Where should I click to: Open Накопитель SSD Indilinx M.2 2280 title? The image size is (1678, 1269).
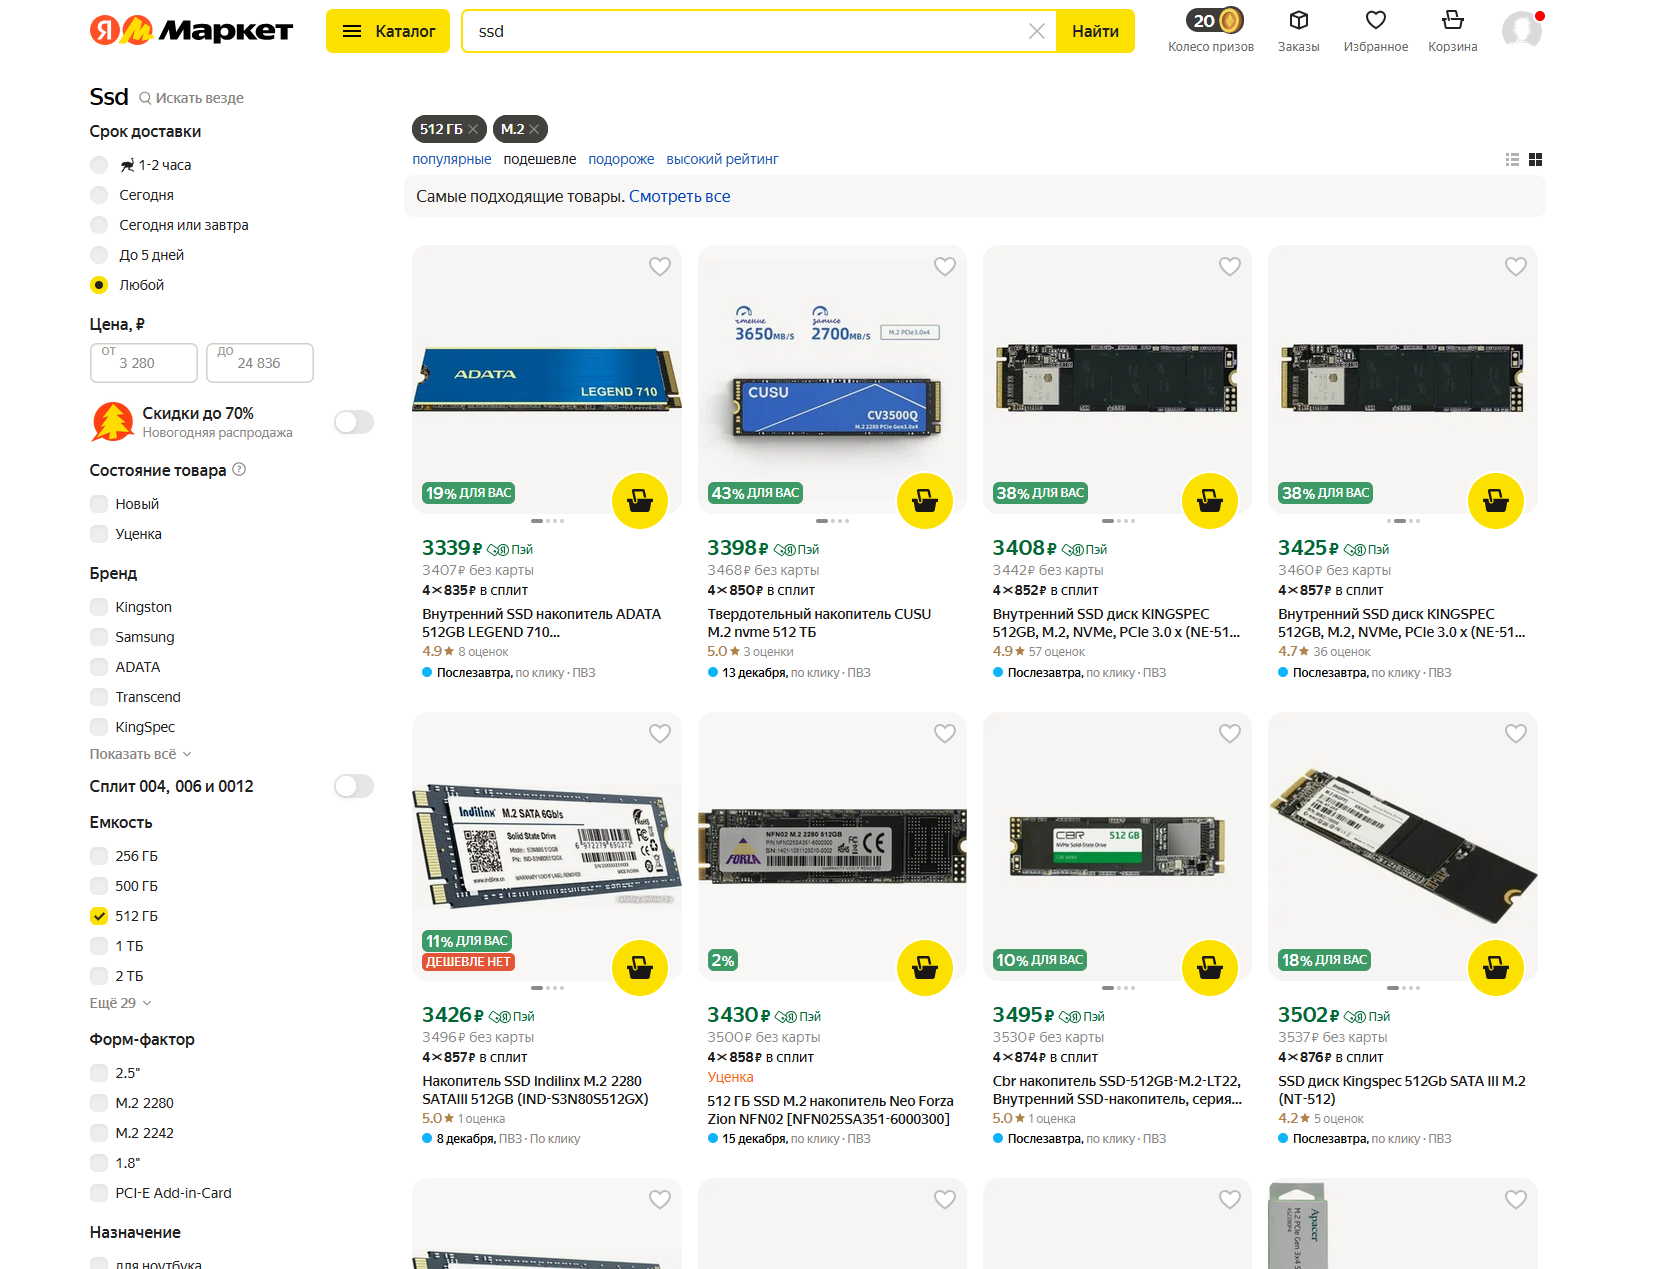tap(535, 1090)
